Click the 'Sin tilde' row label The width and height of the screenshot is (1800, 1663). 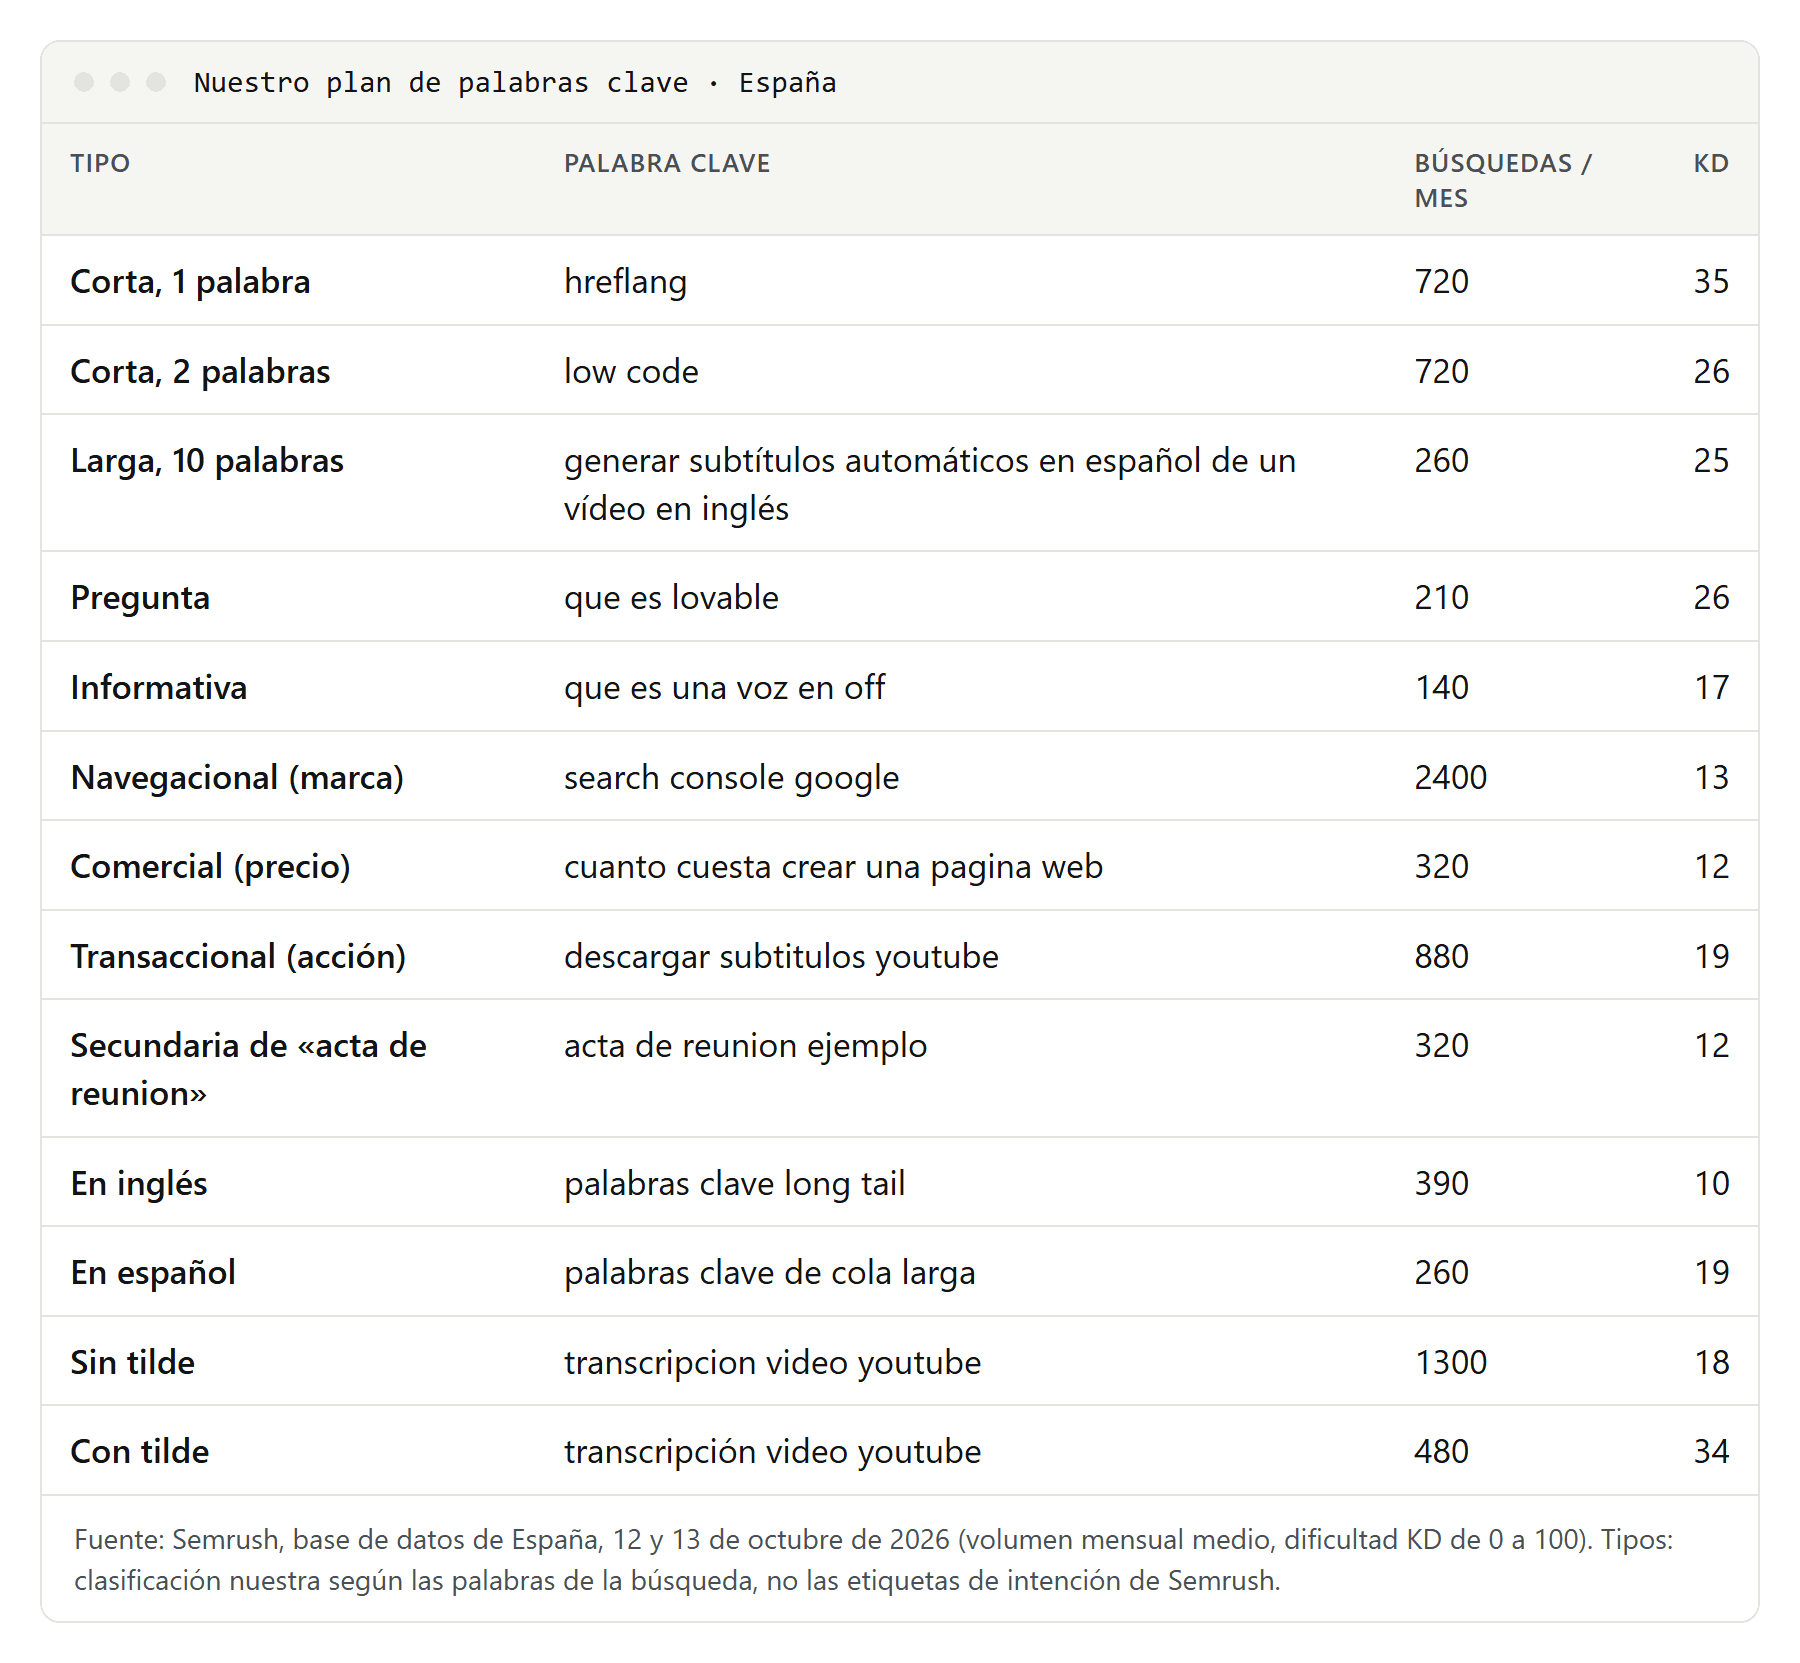[x=132, y=1362]
